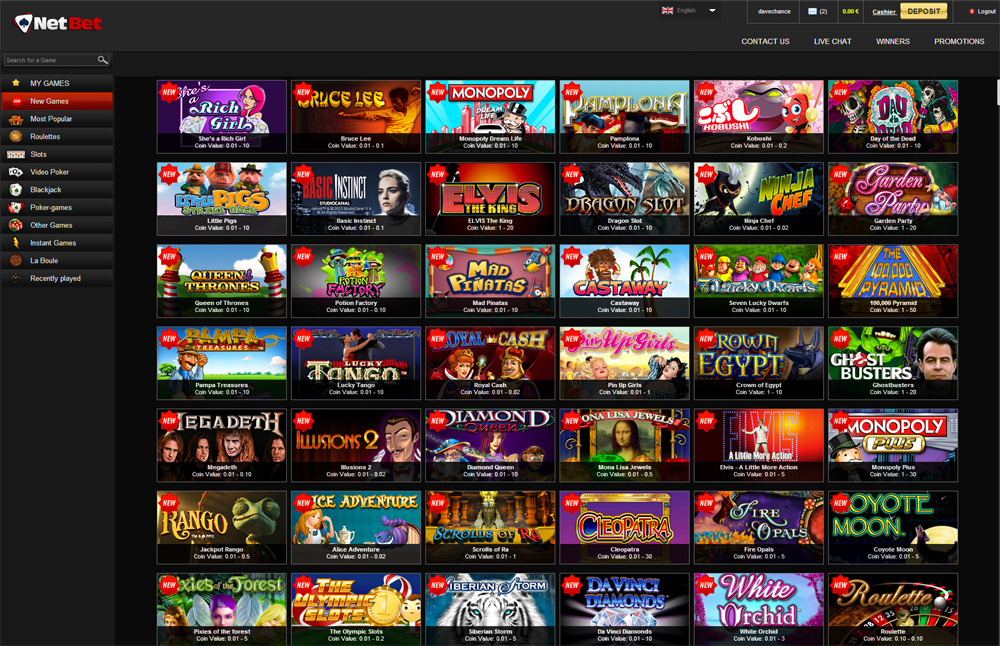Open the mail inbox envelope icon
This screenshot has height=646, width=1000.
(812, 11)
